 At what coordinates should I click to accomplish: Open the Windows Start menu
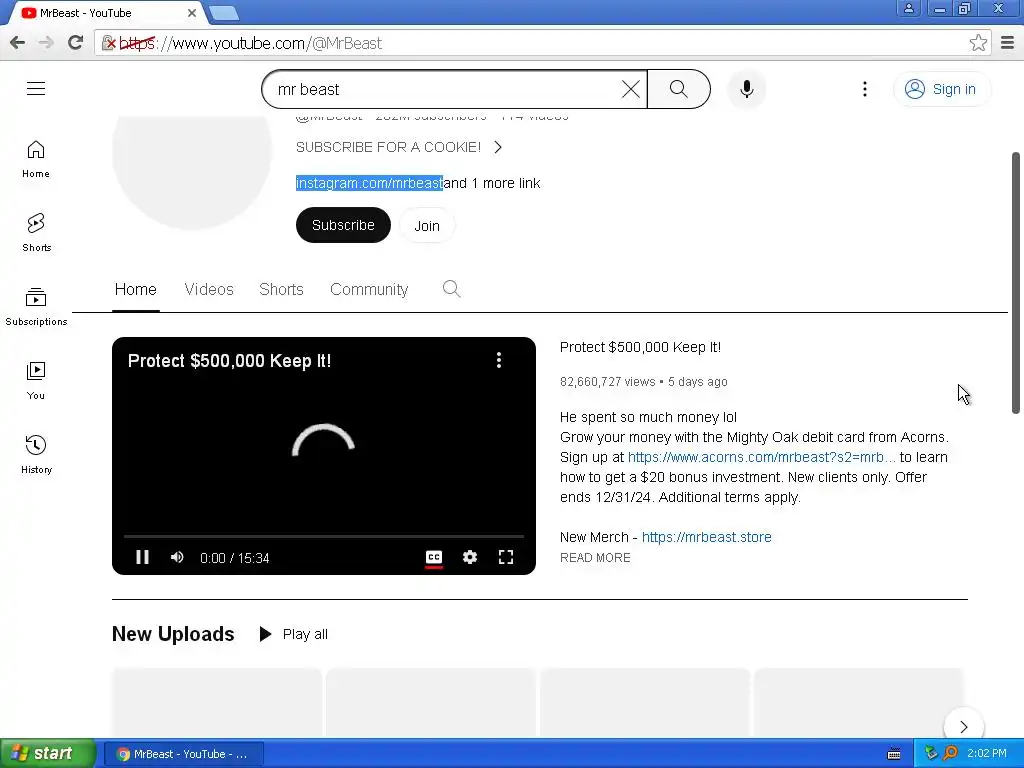tap(48, 754)
